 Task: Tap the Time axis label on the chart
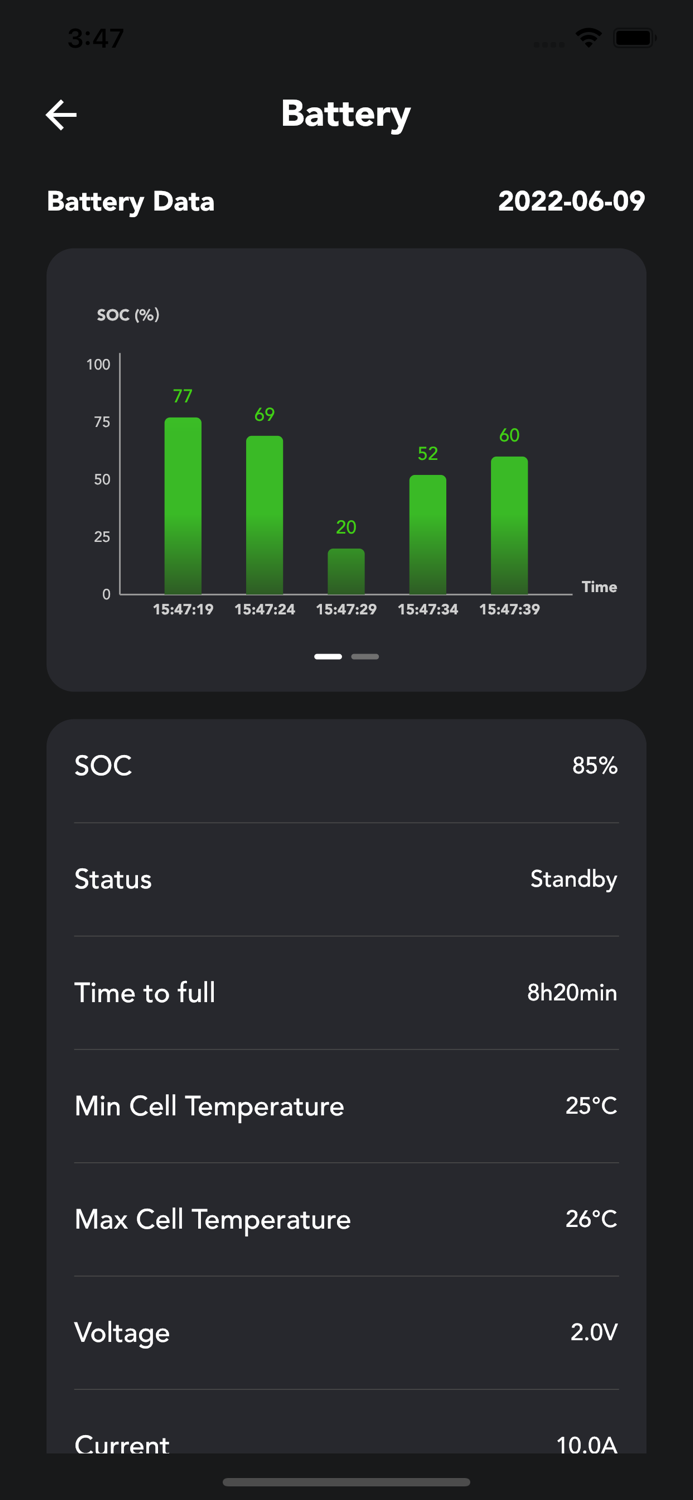[x=598, y=587]
